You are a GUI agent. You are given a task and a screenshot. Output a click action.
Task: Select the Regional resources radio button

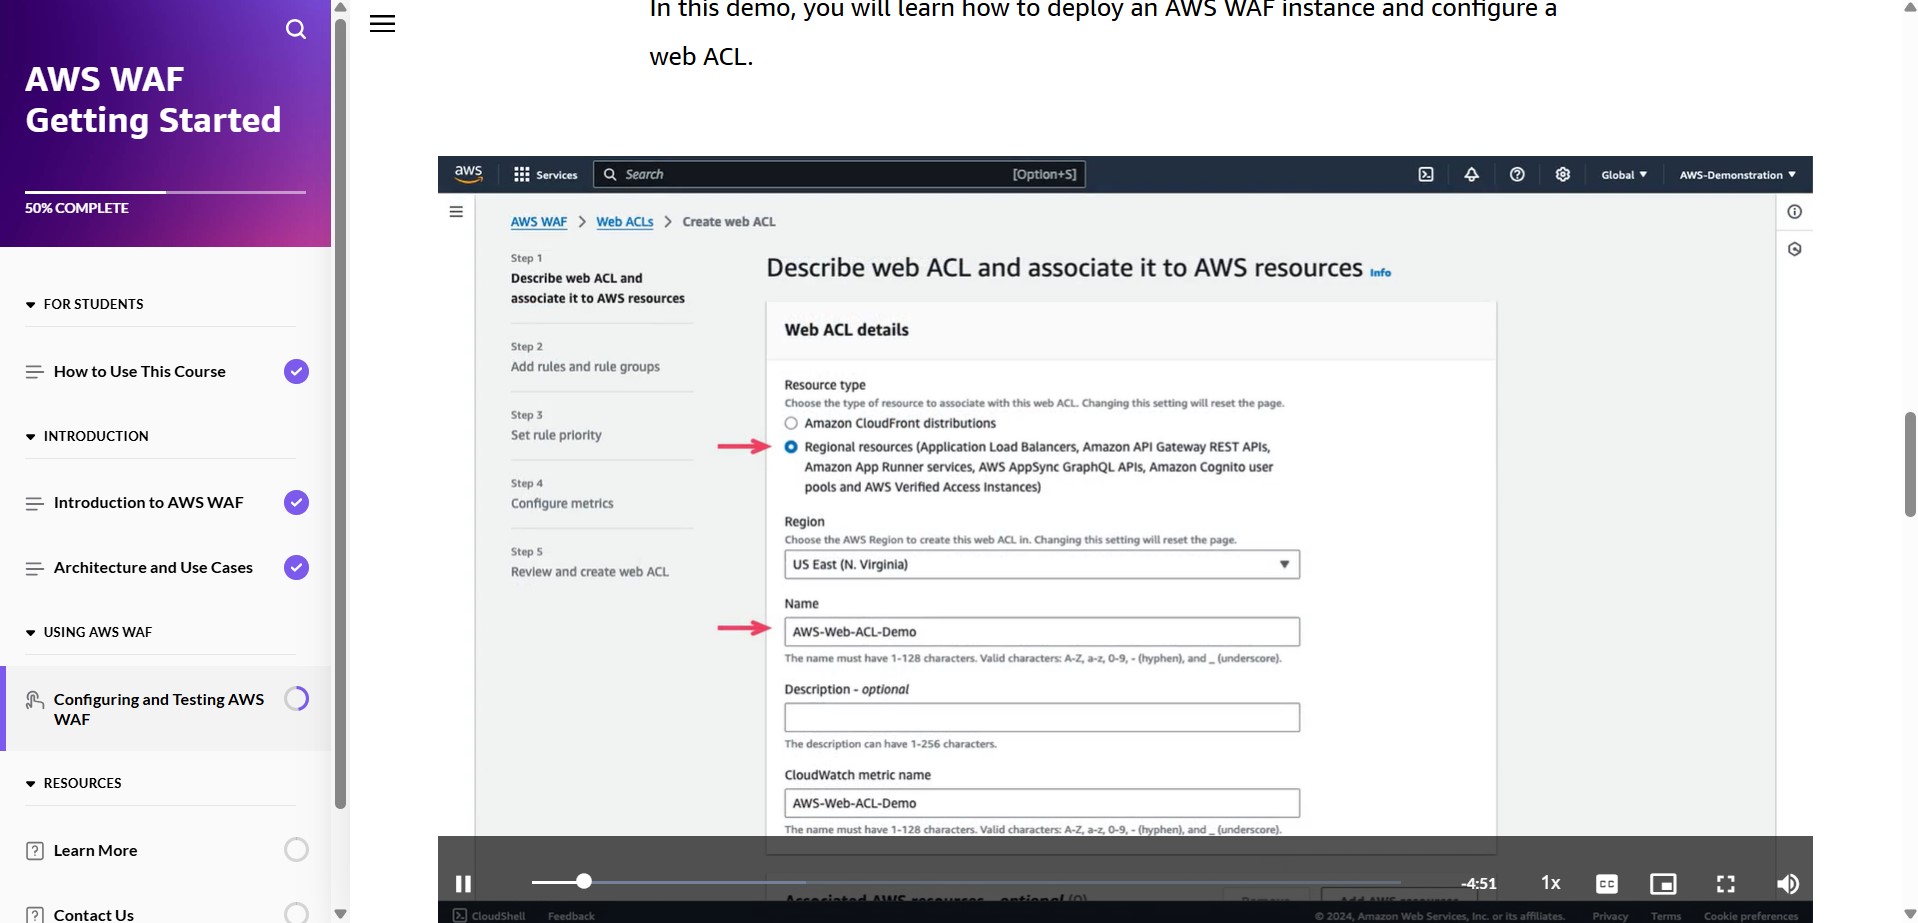[790, 446]
